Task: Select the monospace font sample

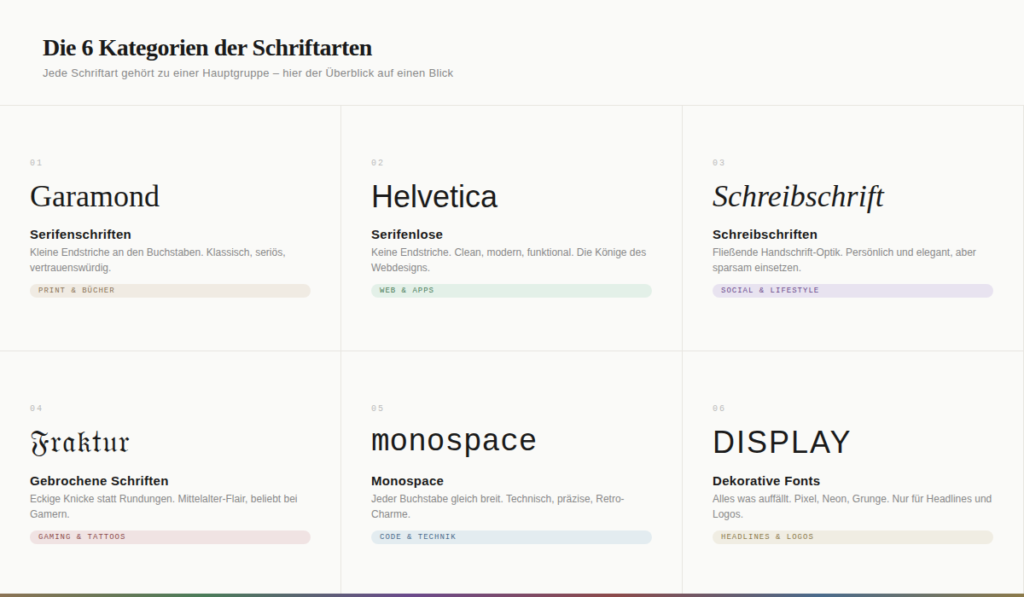Action: point(453,440)
